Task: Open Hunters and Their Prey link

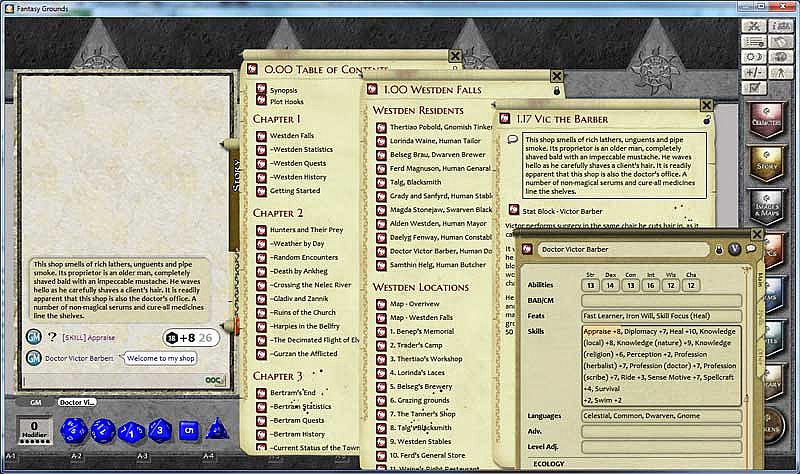Action: pos(306,230)
